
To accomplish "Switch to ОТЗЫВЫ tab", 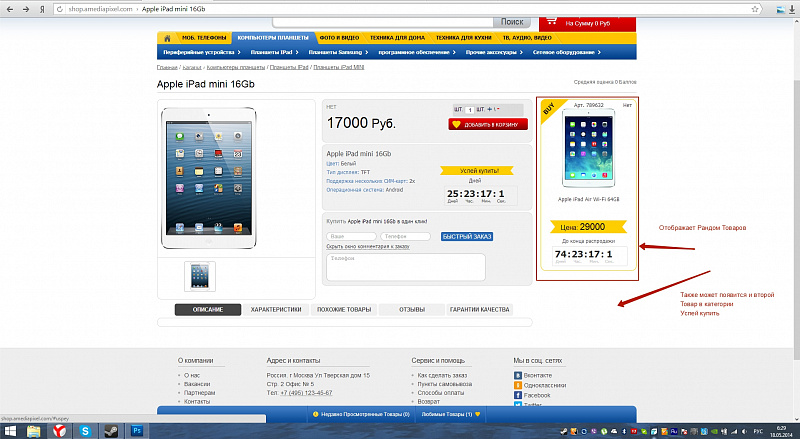I will pyautogui.click(x=412, y=309).
